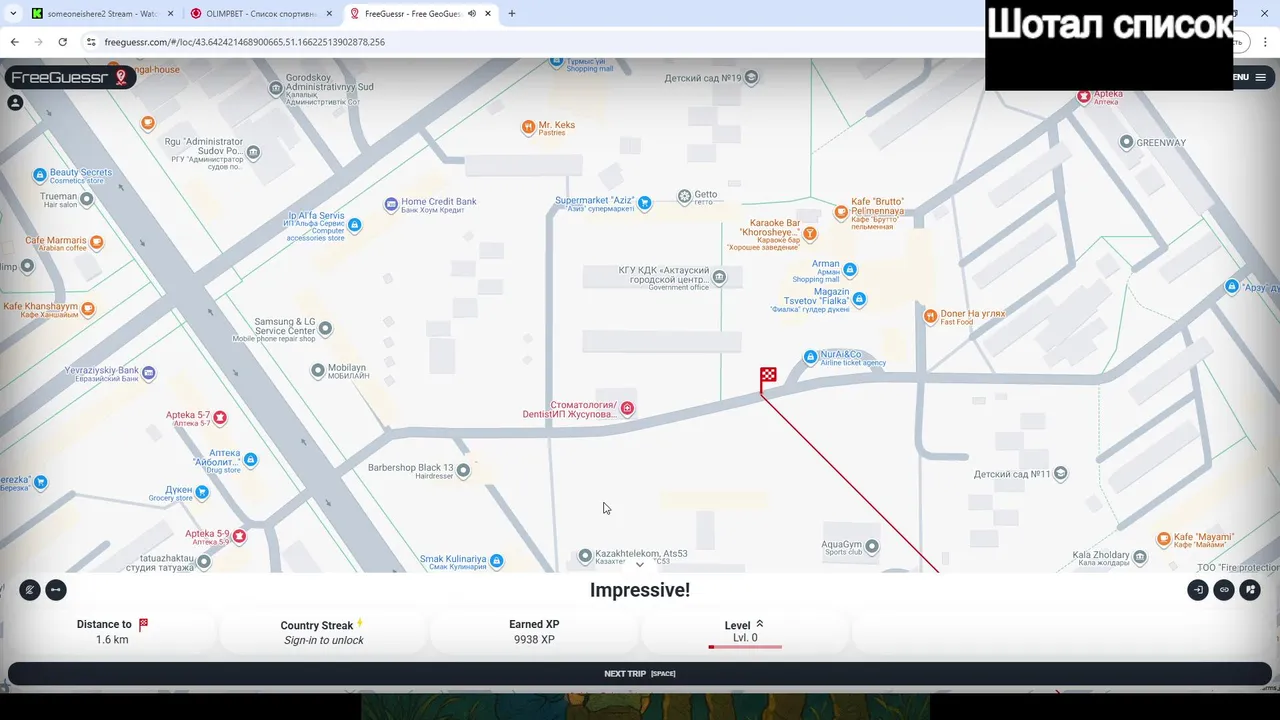Open the user profile icon below the logo
The image size is (1280, 720).
click(x=15, y=102)
